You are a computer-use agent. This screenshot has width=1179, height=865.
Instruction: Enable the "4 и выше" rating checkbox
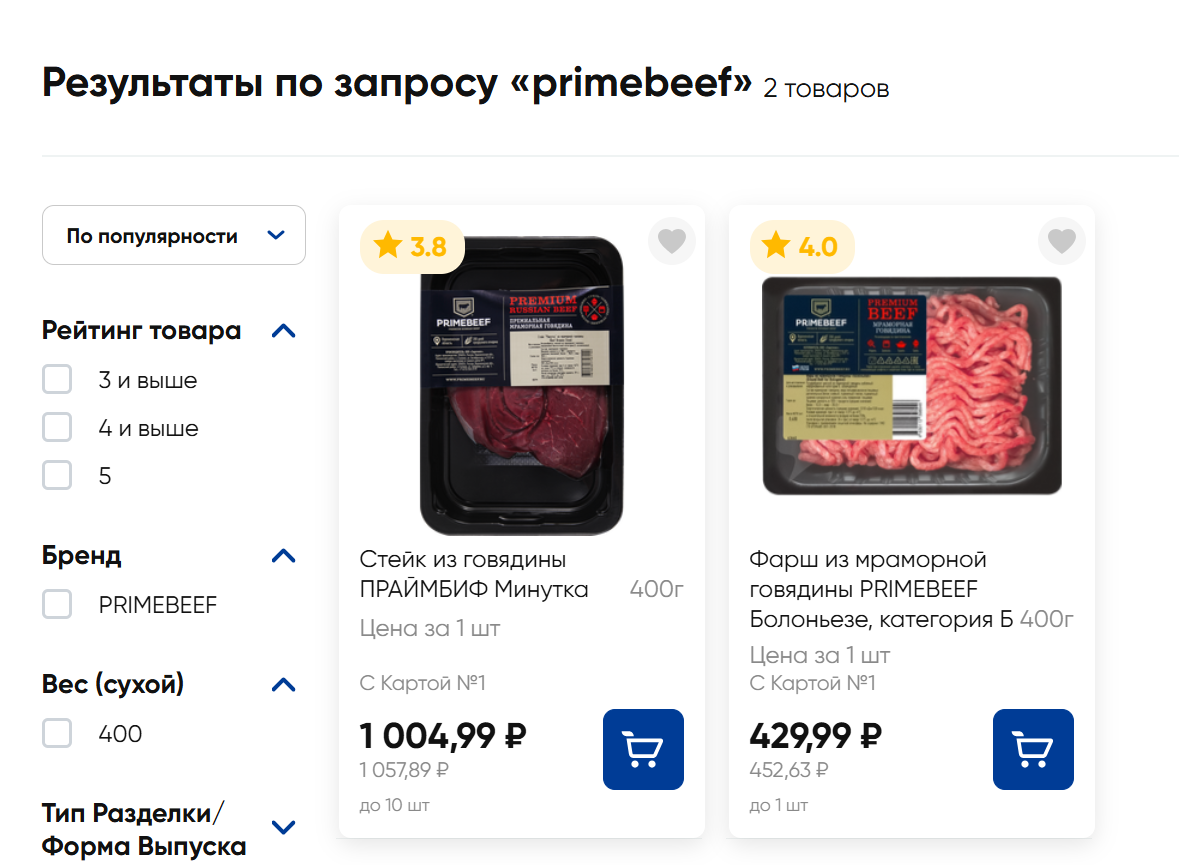tap(57, 428)
